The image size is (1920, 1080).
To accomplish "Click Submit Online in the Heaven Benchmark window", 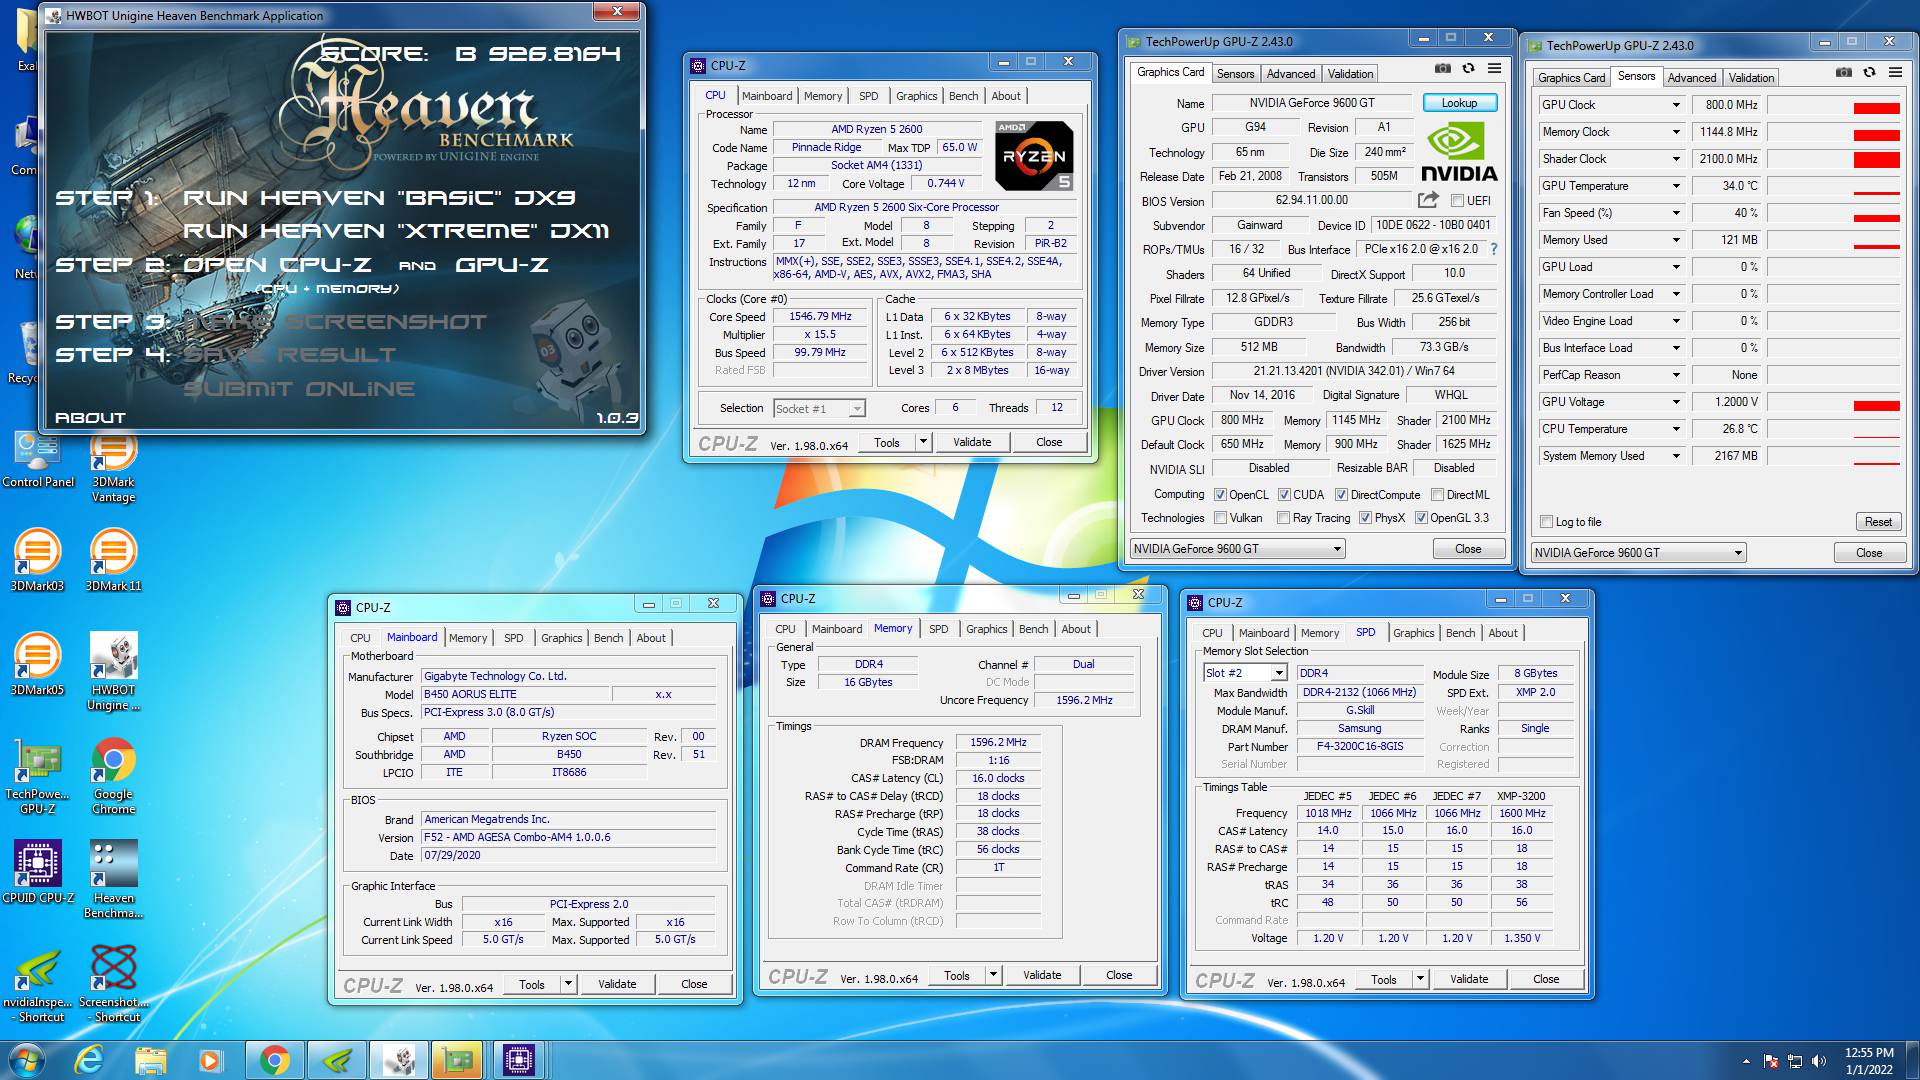I will tap(298, 389).
